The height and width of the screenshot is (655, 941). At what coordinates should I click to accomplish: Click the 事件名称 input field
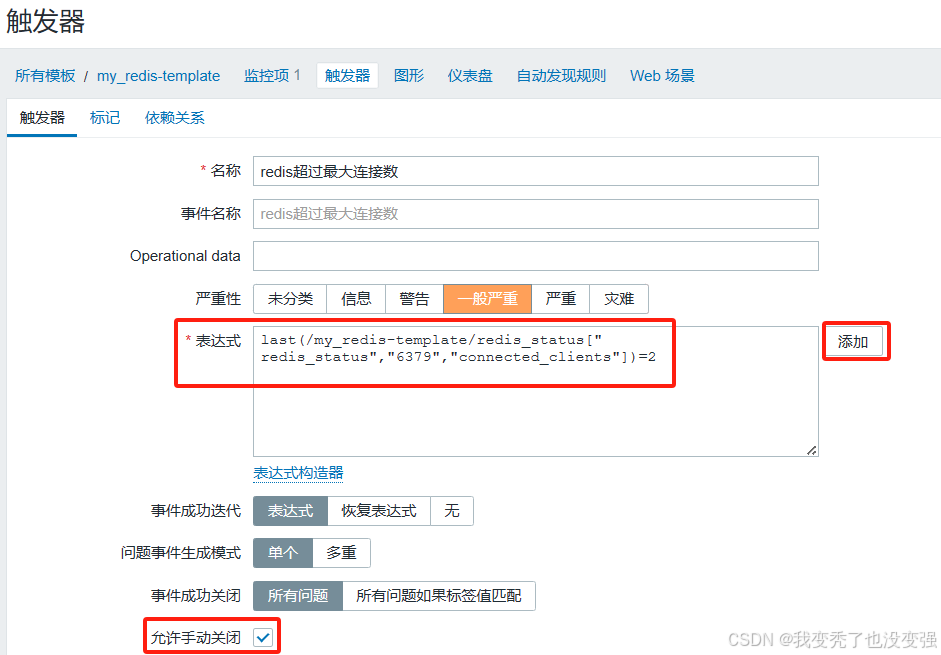coord(535,214)
